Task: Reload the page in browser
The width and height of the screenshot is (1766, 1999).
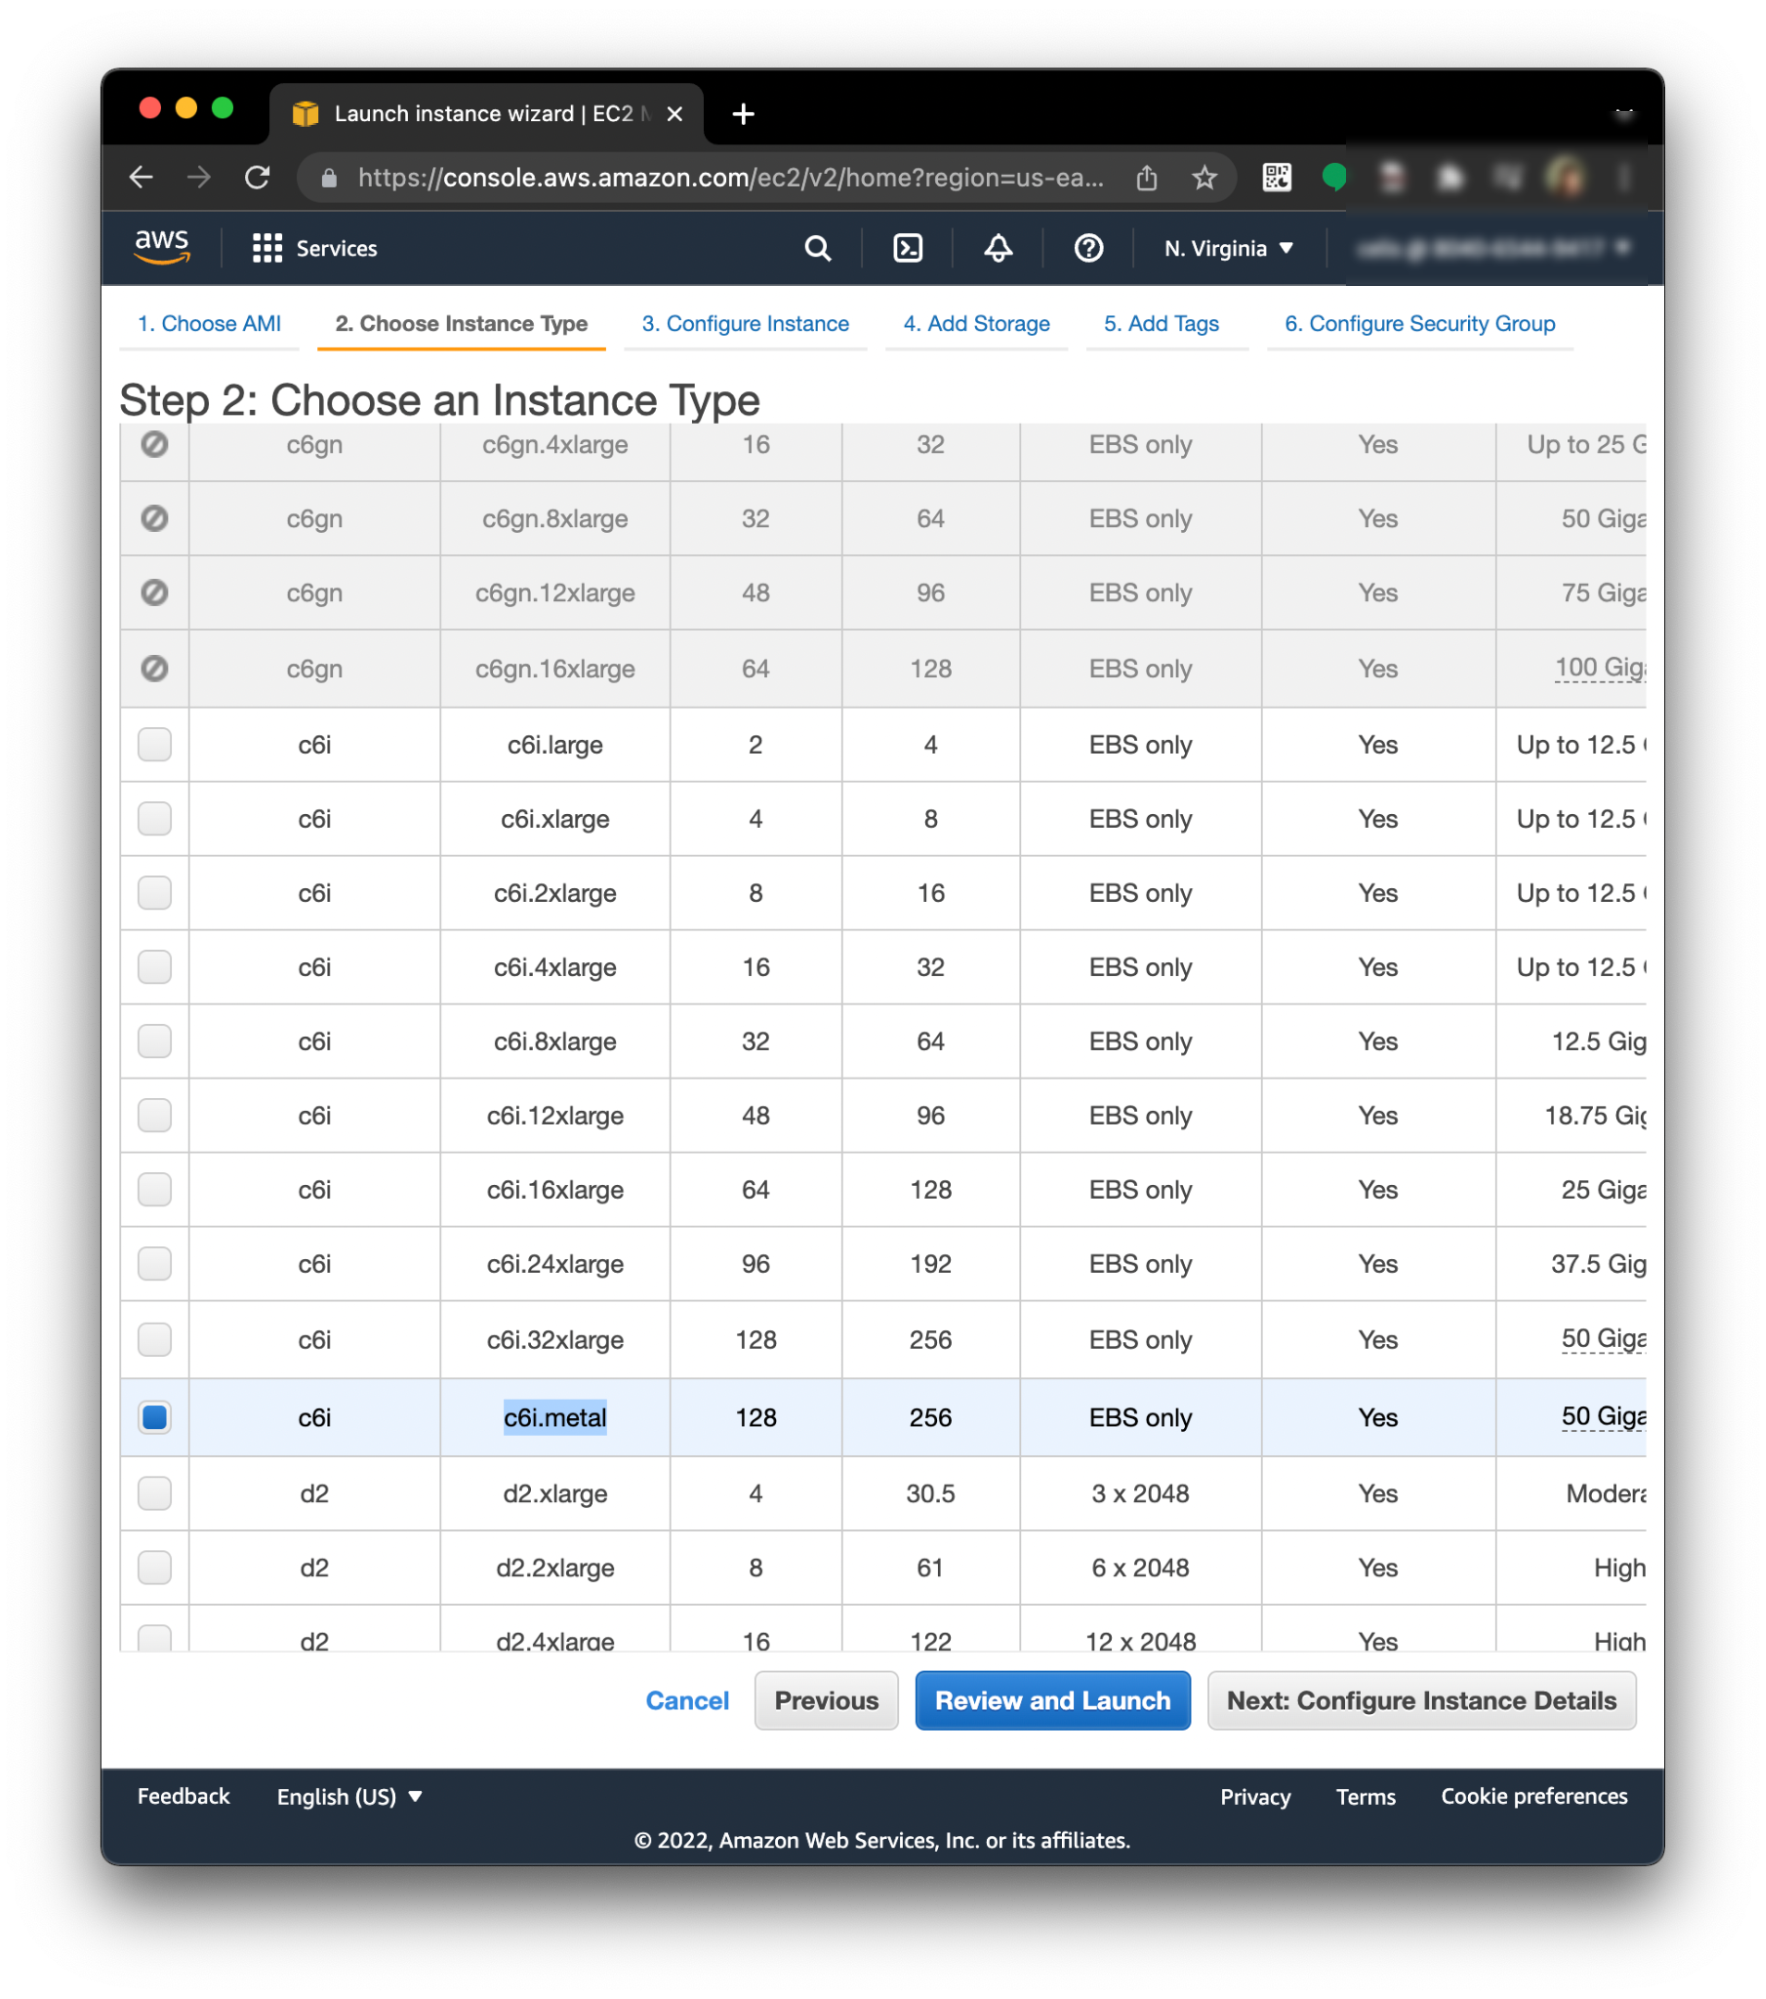Action: [257, 178]
